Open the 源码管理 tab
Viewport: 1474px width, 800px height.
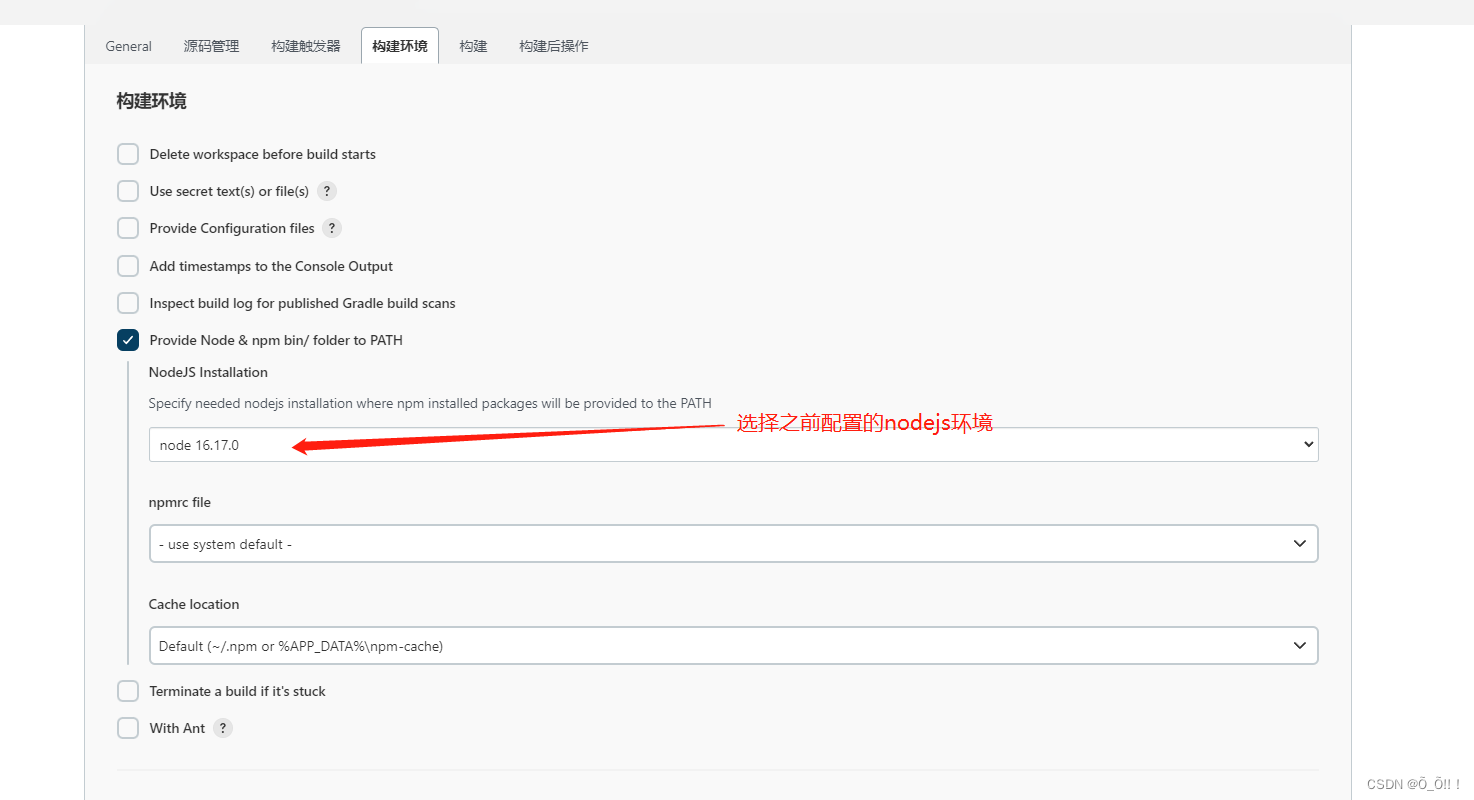click(x=212, y=46)
